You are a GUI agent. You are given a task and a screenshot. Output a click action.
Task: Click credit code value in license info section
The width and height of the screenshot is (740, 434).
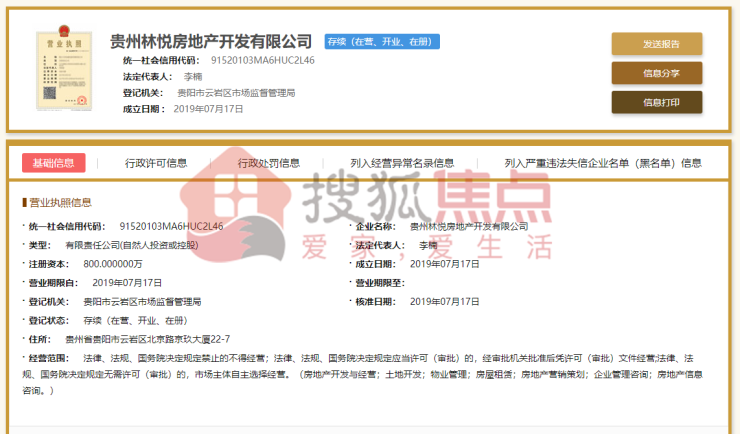coord(171,226)
